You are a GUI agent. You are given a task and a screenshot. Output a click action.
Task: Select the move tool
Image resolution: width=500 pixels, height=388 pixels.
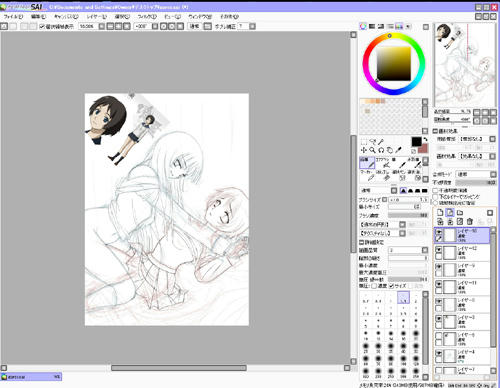[364, 150]
